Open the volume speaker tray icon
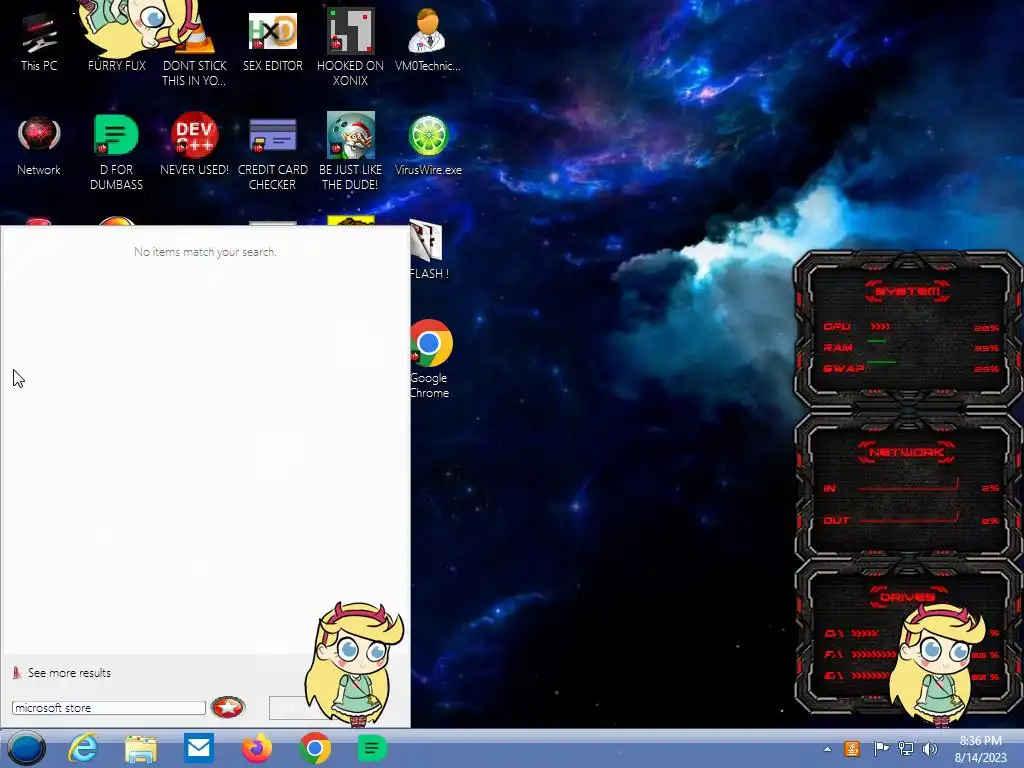 click(930, 748)
